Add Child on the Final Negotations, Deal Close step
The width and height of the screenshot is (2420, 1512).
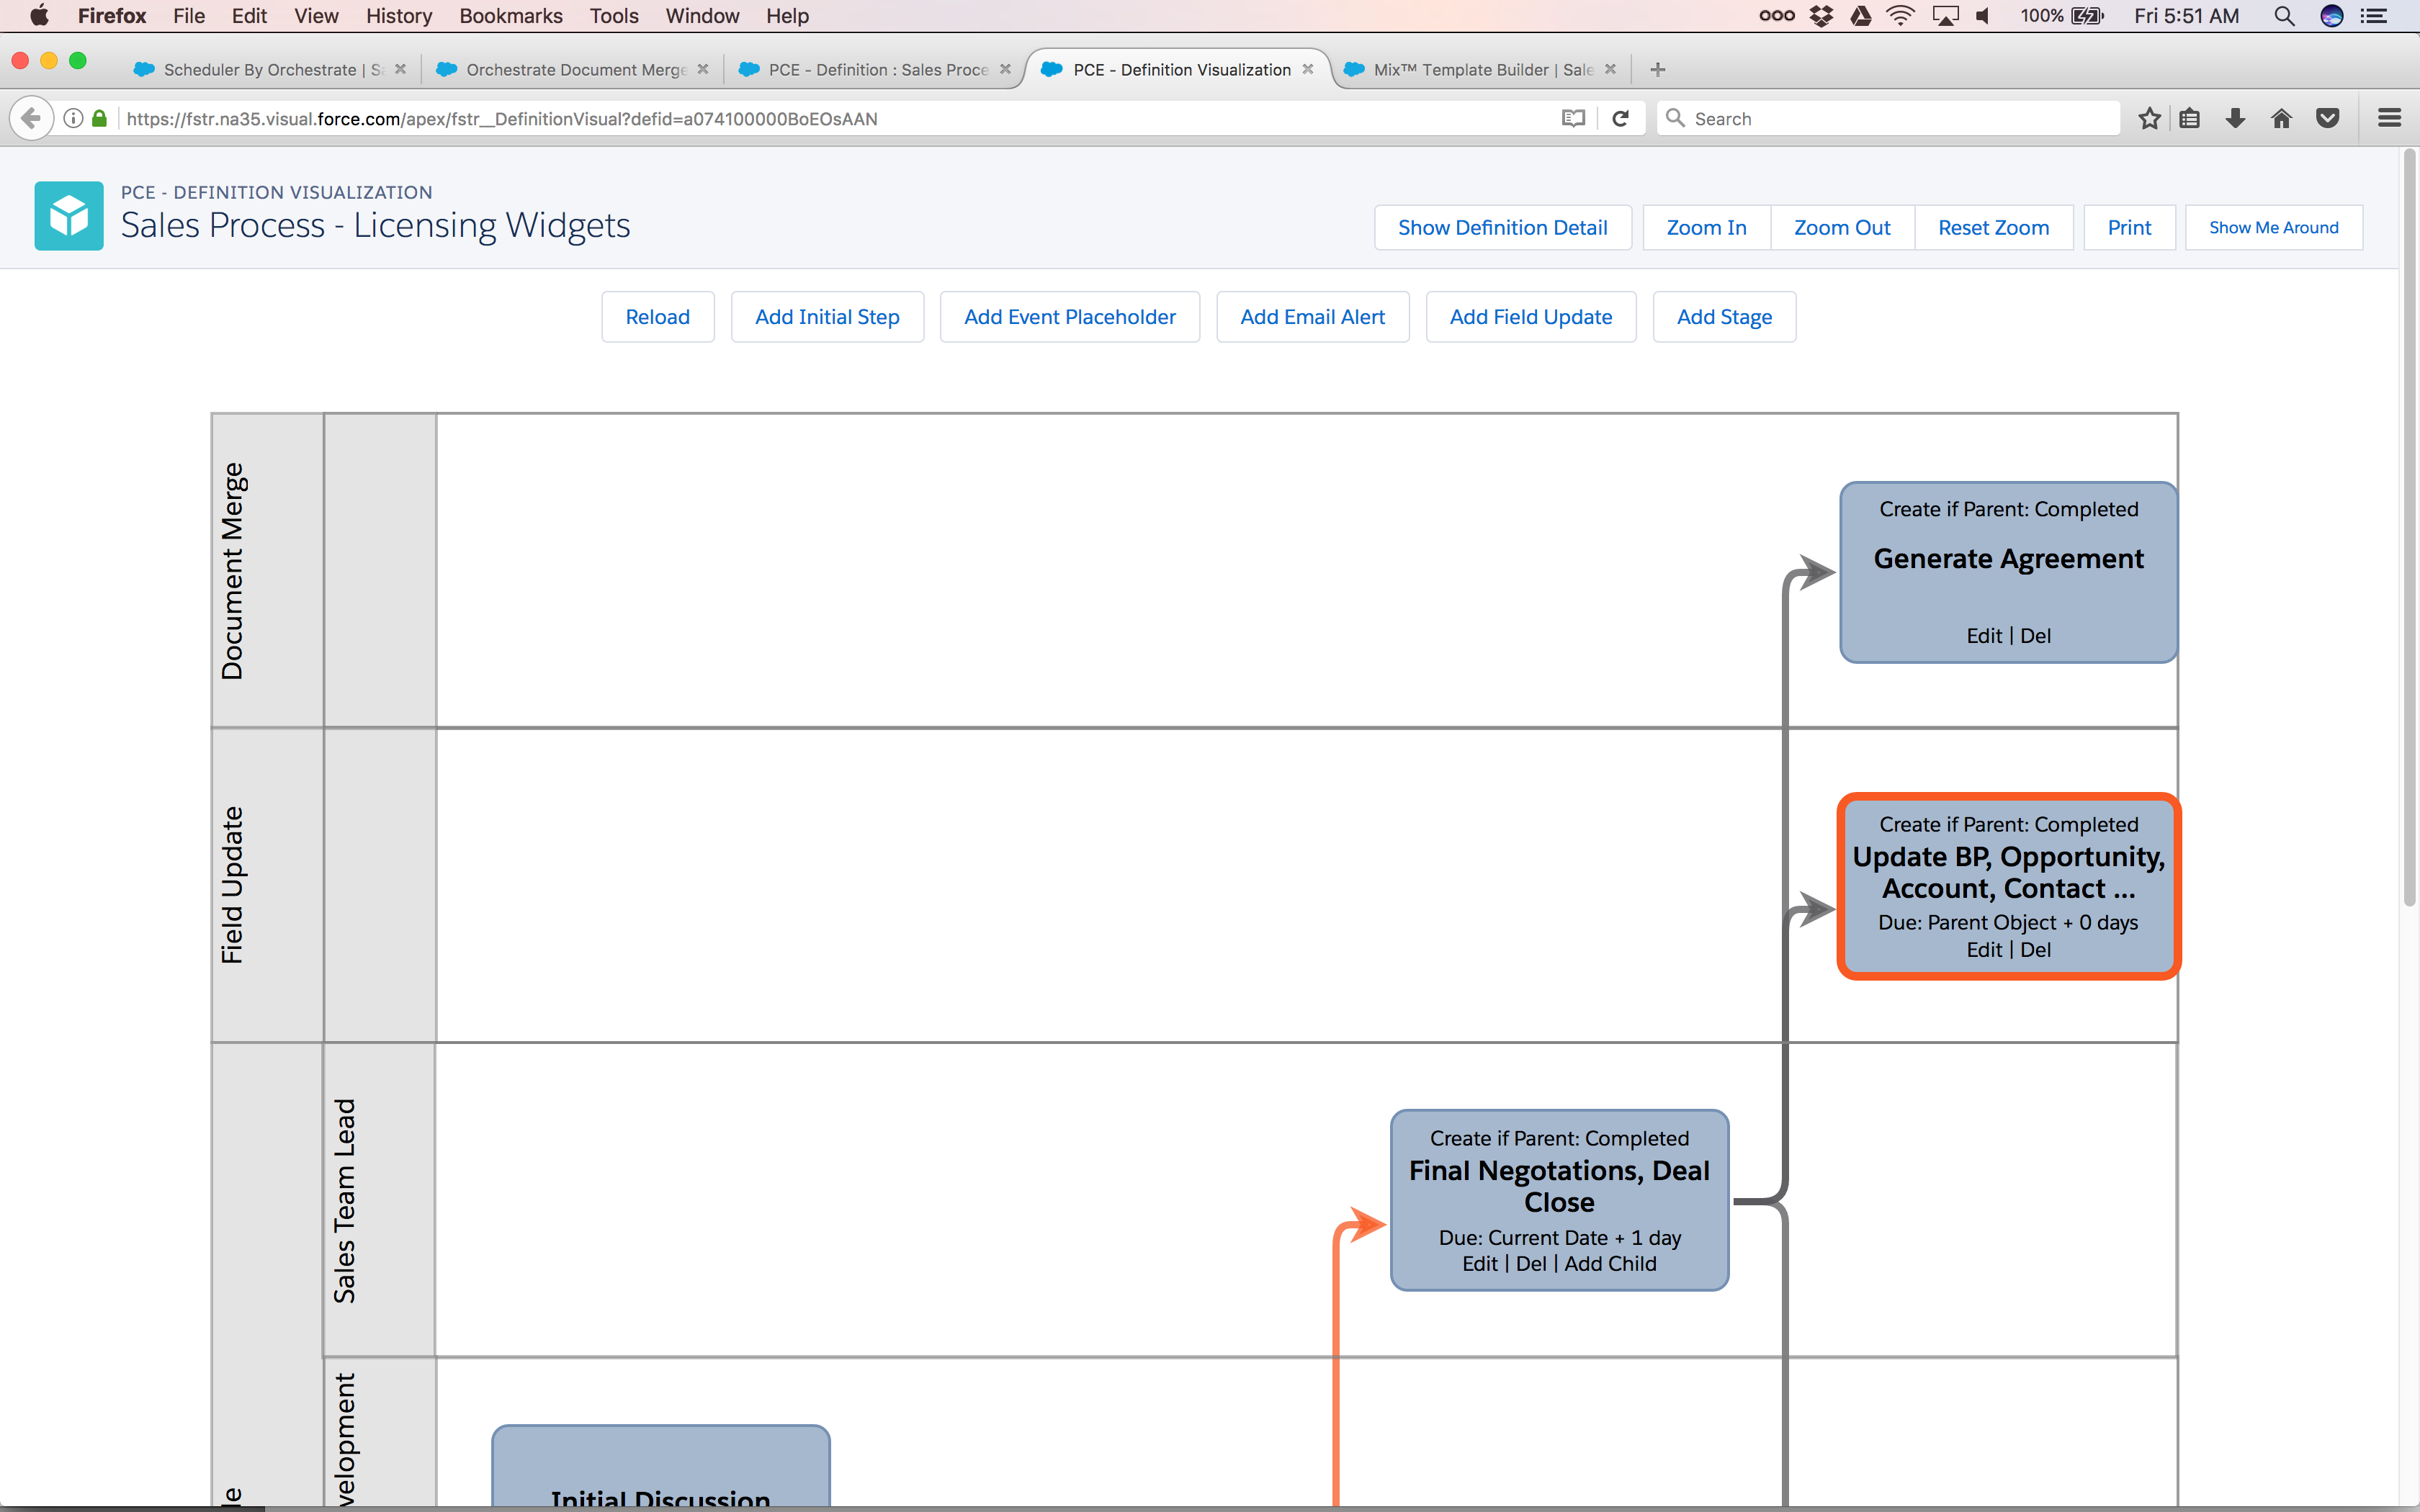pyautogui.click(x=1611, y=1263)
